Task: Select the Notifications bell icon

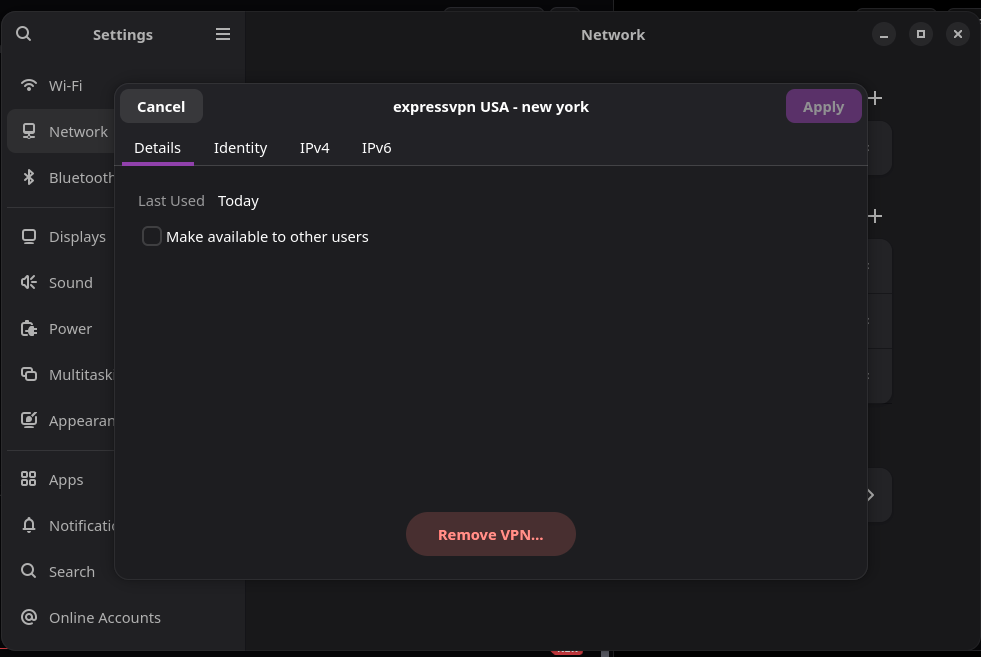Action: point(29,525)
